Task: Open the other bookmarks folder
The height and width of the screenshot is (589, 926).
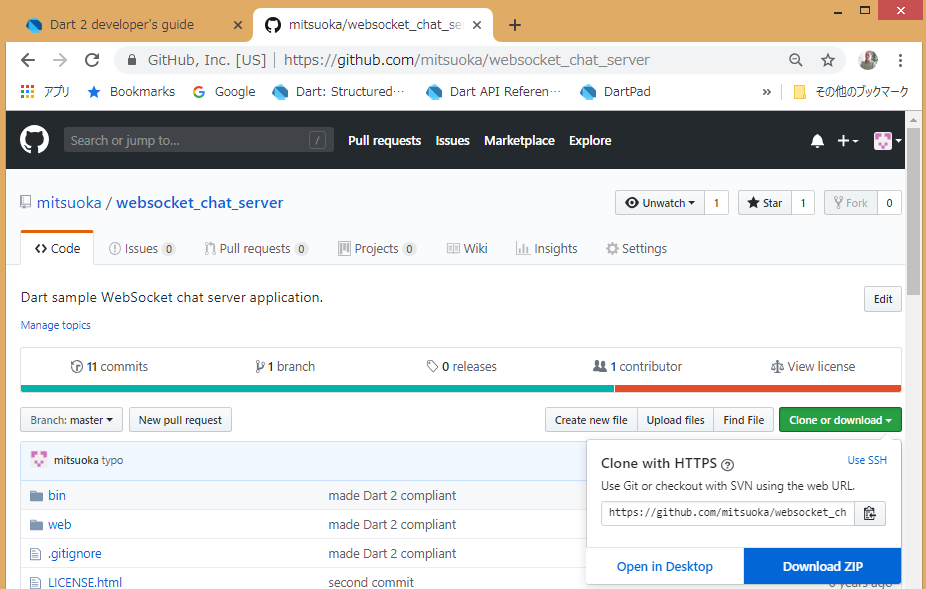Action: (851, 92)
